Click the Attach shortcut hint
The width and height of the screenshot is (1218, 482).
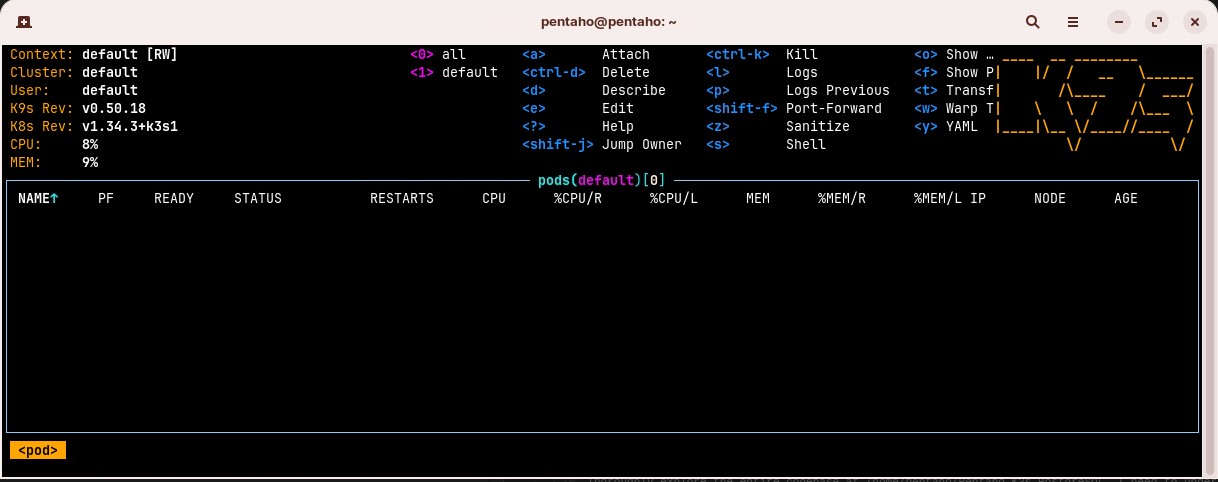tap(625, 55)
